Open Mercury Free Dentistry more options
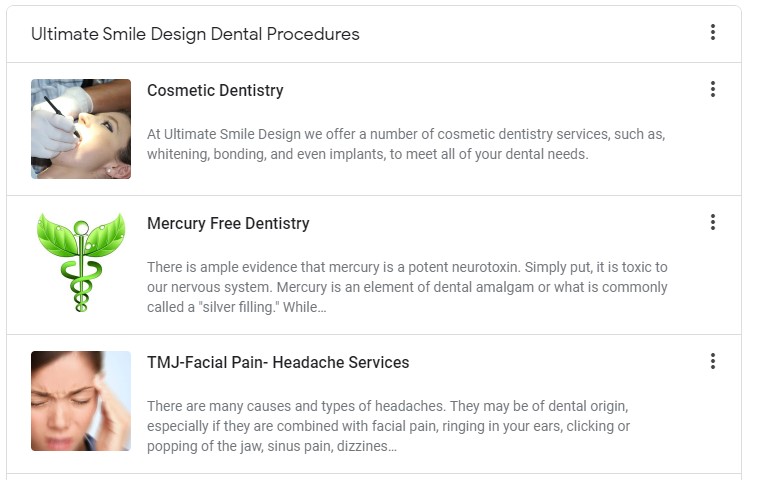Screen dimensions: 775x480 coord(712,222)
